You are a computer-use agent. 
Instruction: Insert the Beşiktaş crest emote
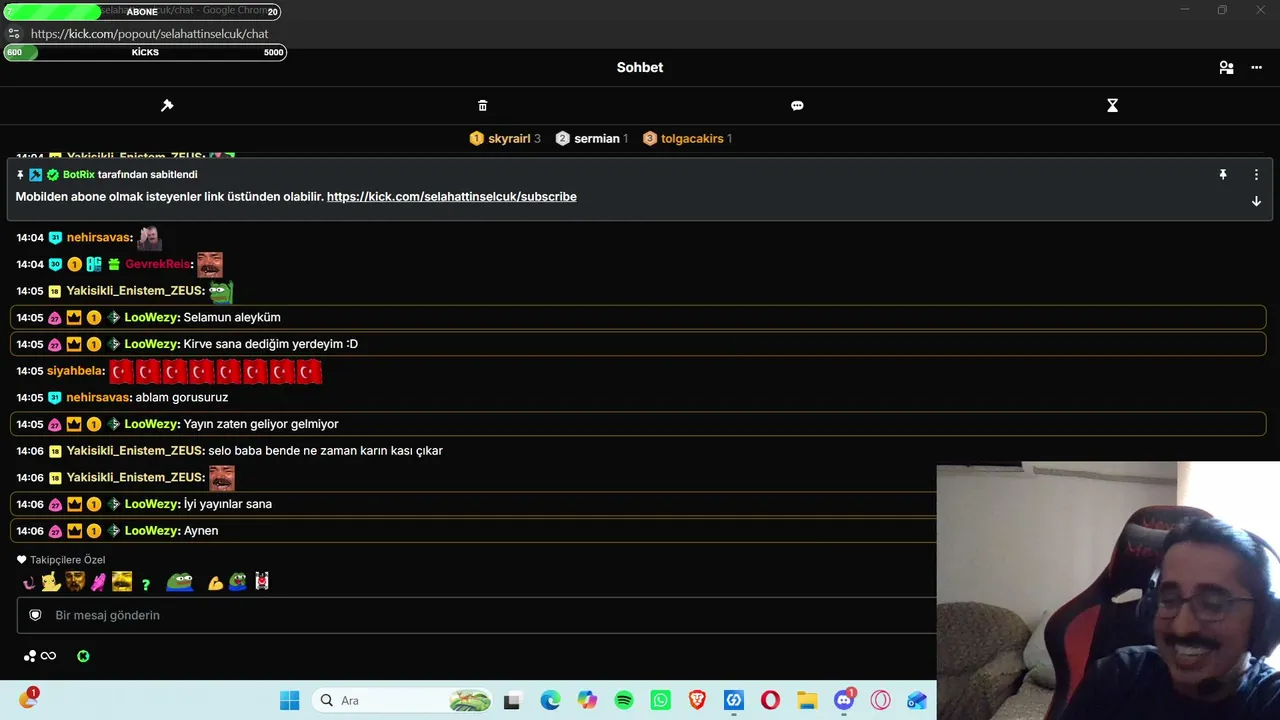(262, 581)
